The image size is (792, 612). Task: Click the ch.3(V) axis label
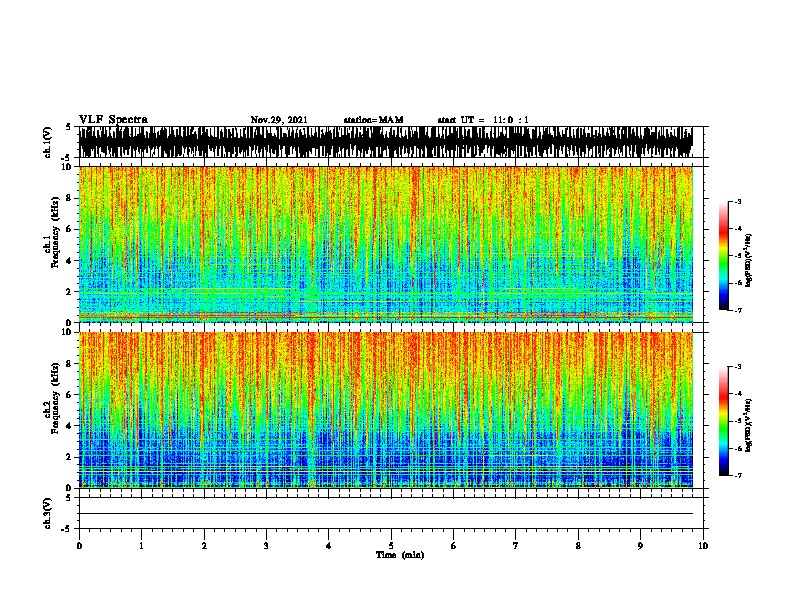click(x=48, y=513)
